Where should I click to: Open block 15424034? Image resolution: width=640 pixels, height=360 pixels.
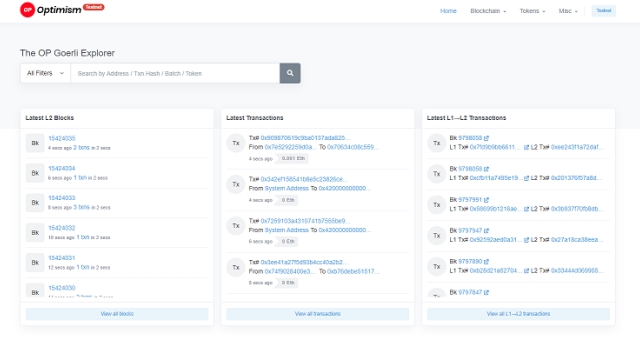pos(62,168)
